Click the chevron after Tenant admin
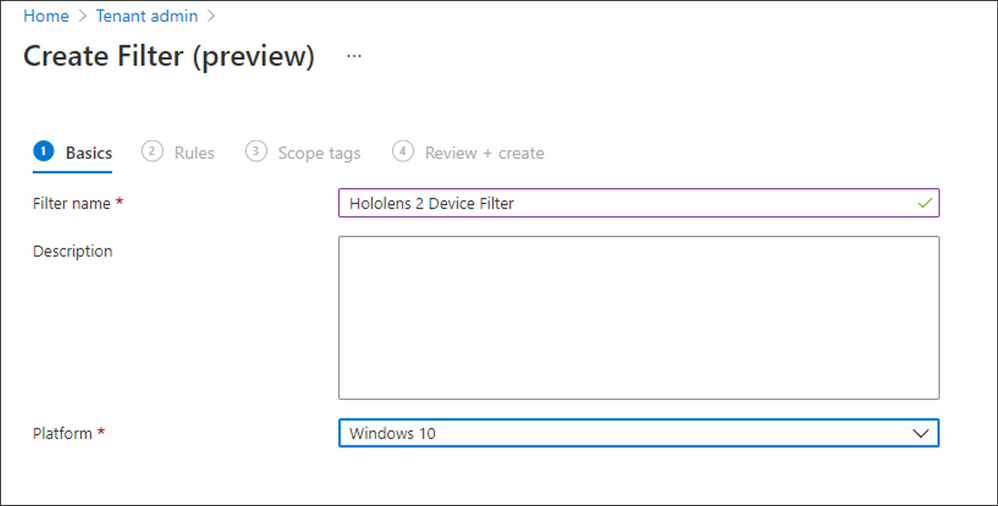The width and height of the screenshot is (998, 506). [211, 16]
